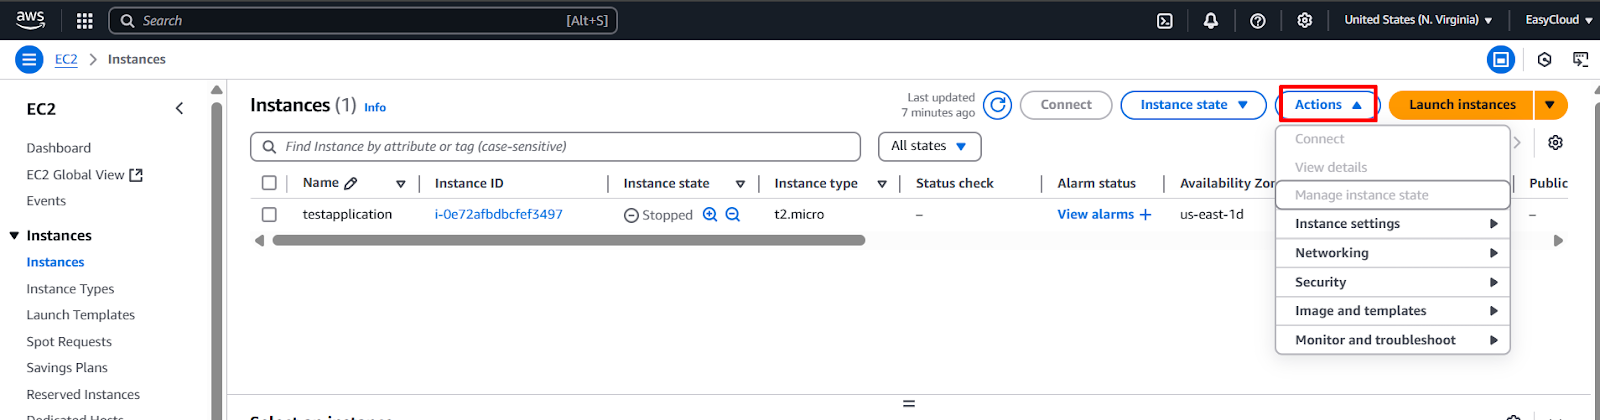This screenshot has width=1600, height=420.
Task: Zoom in filter on Stopped state
Action: [710, 214]
